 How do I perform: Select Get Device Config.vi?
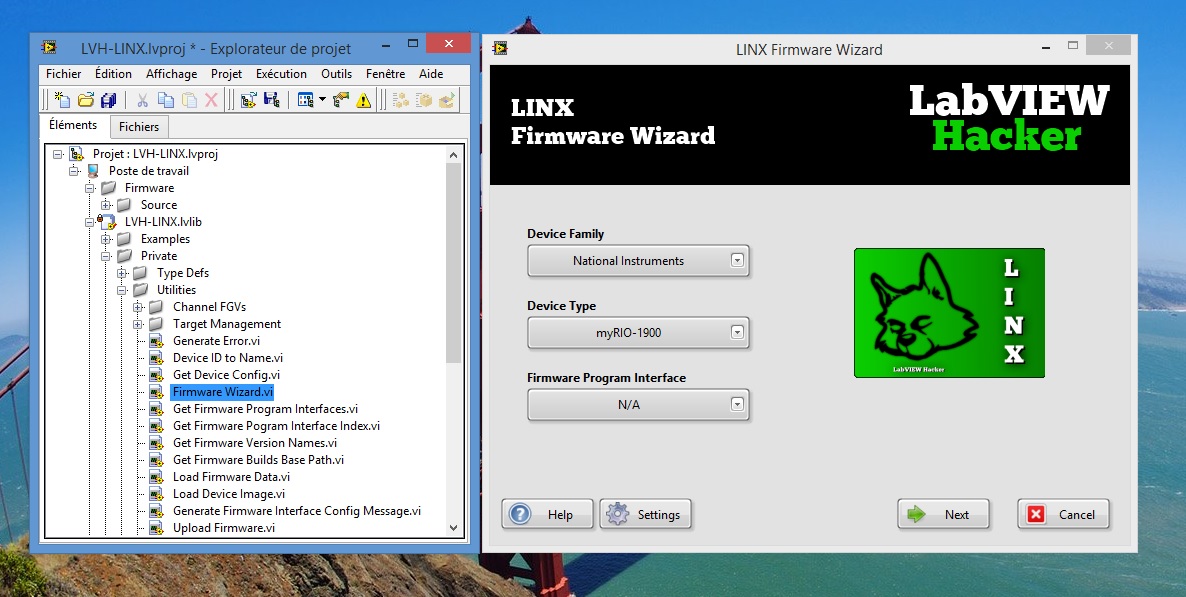[x=226, y=375]
